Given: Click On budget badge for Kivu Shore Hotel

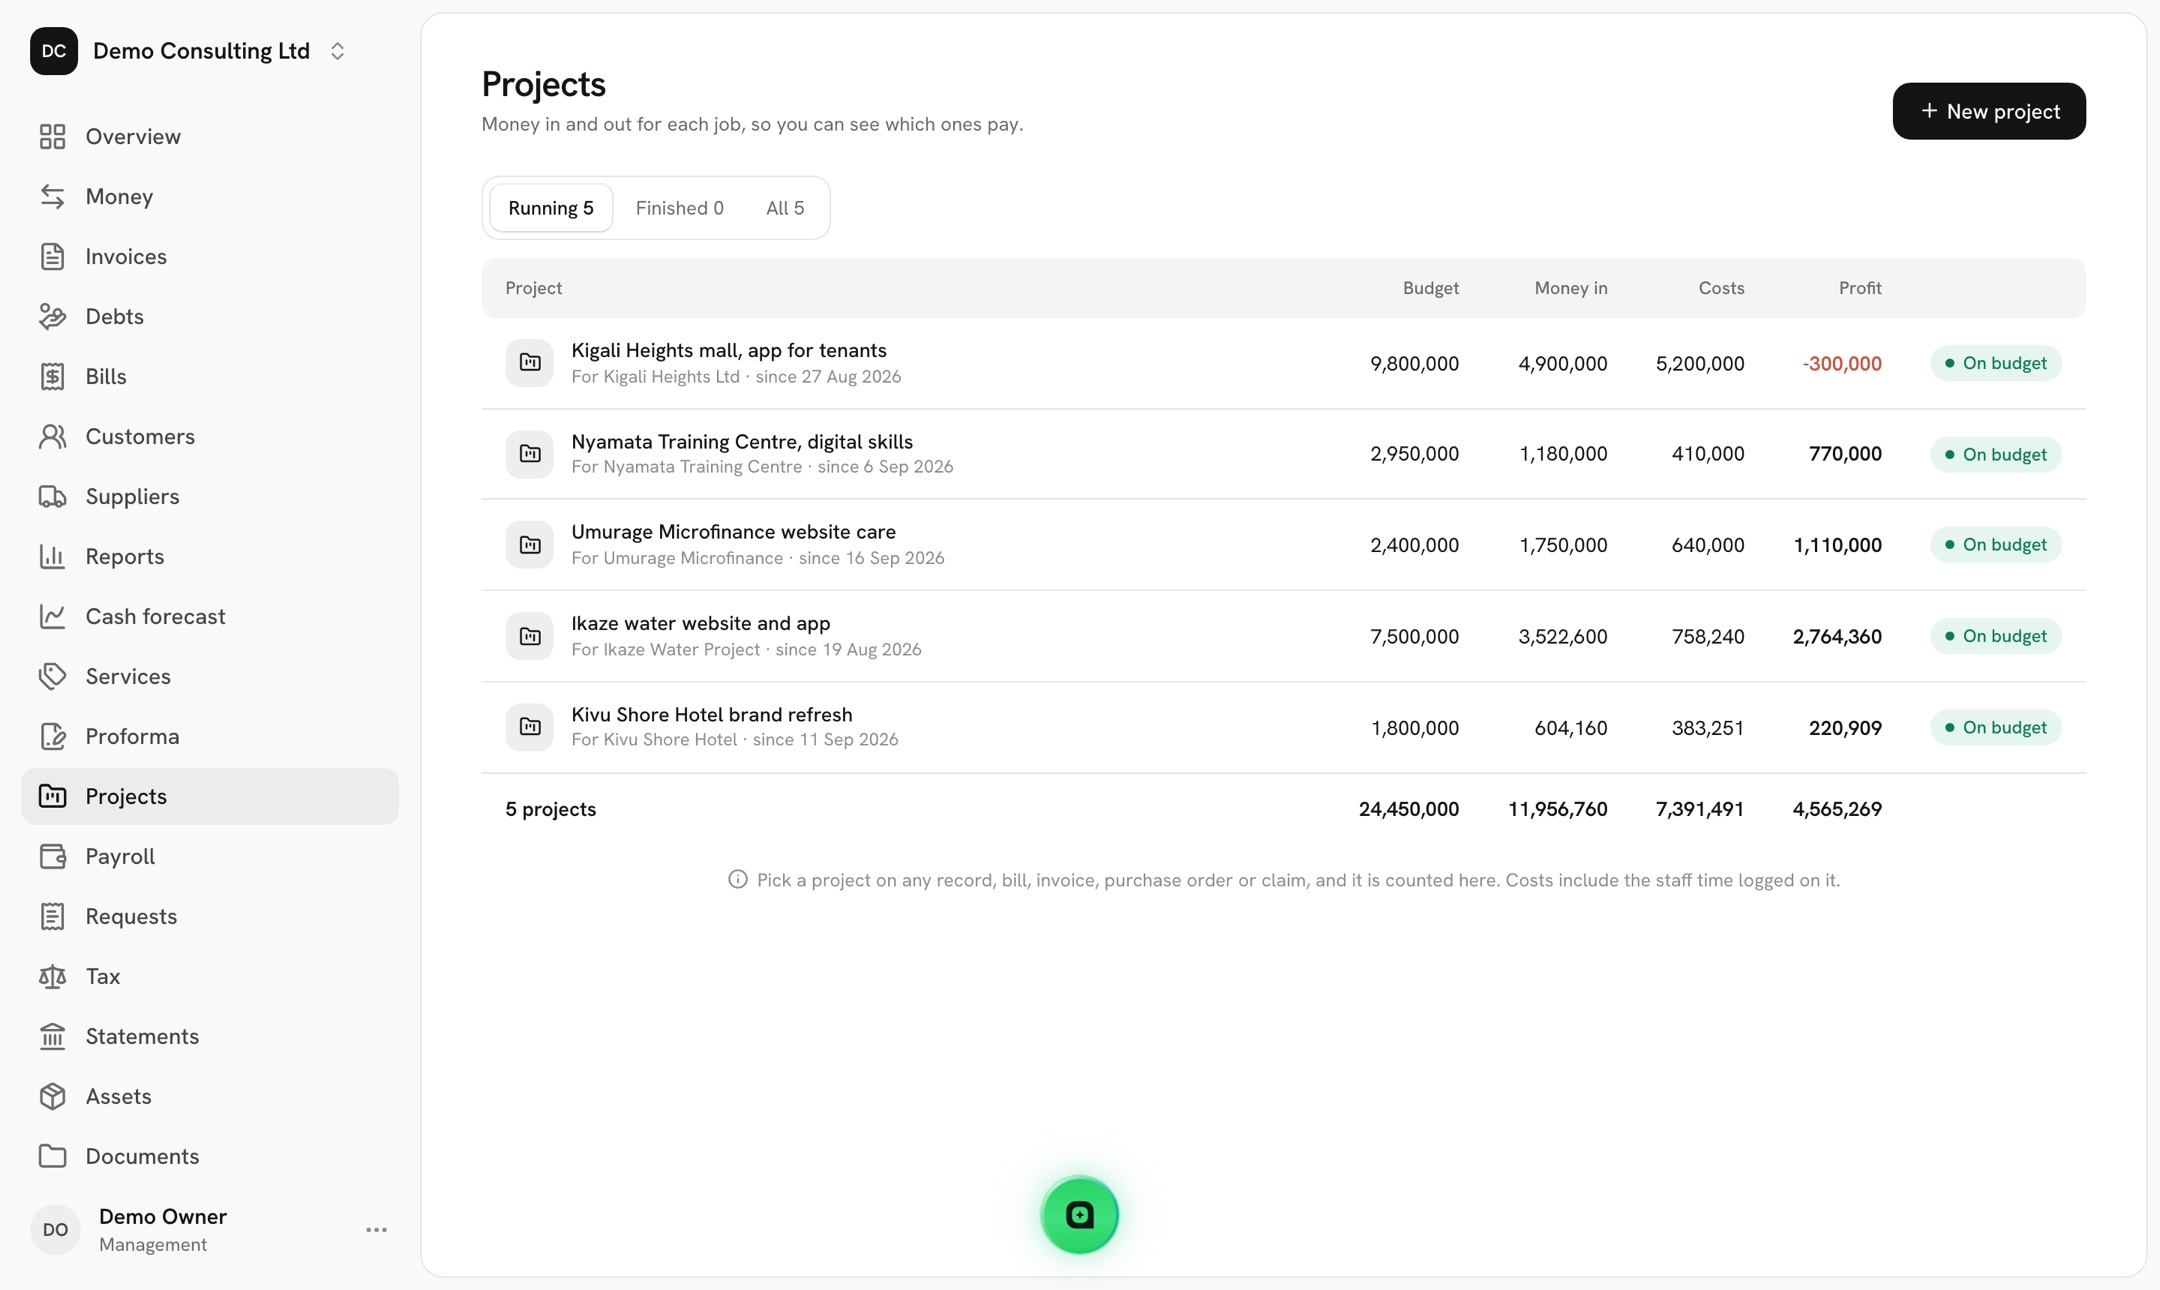Looking at the screenshot, I should [x=1995, y=727].
